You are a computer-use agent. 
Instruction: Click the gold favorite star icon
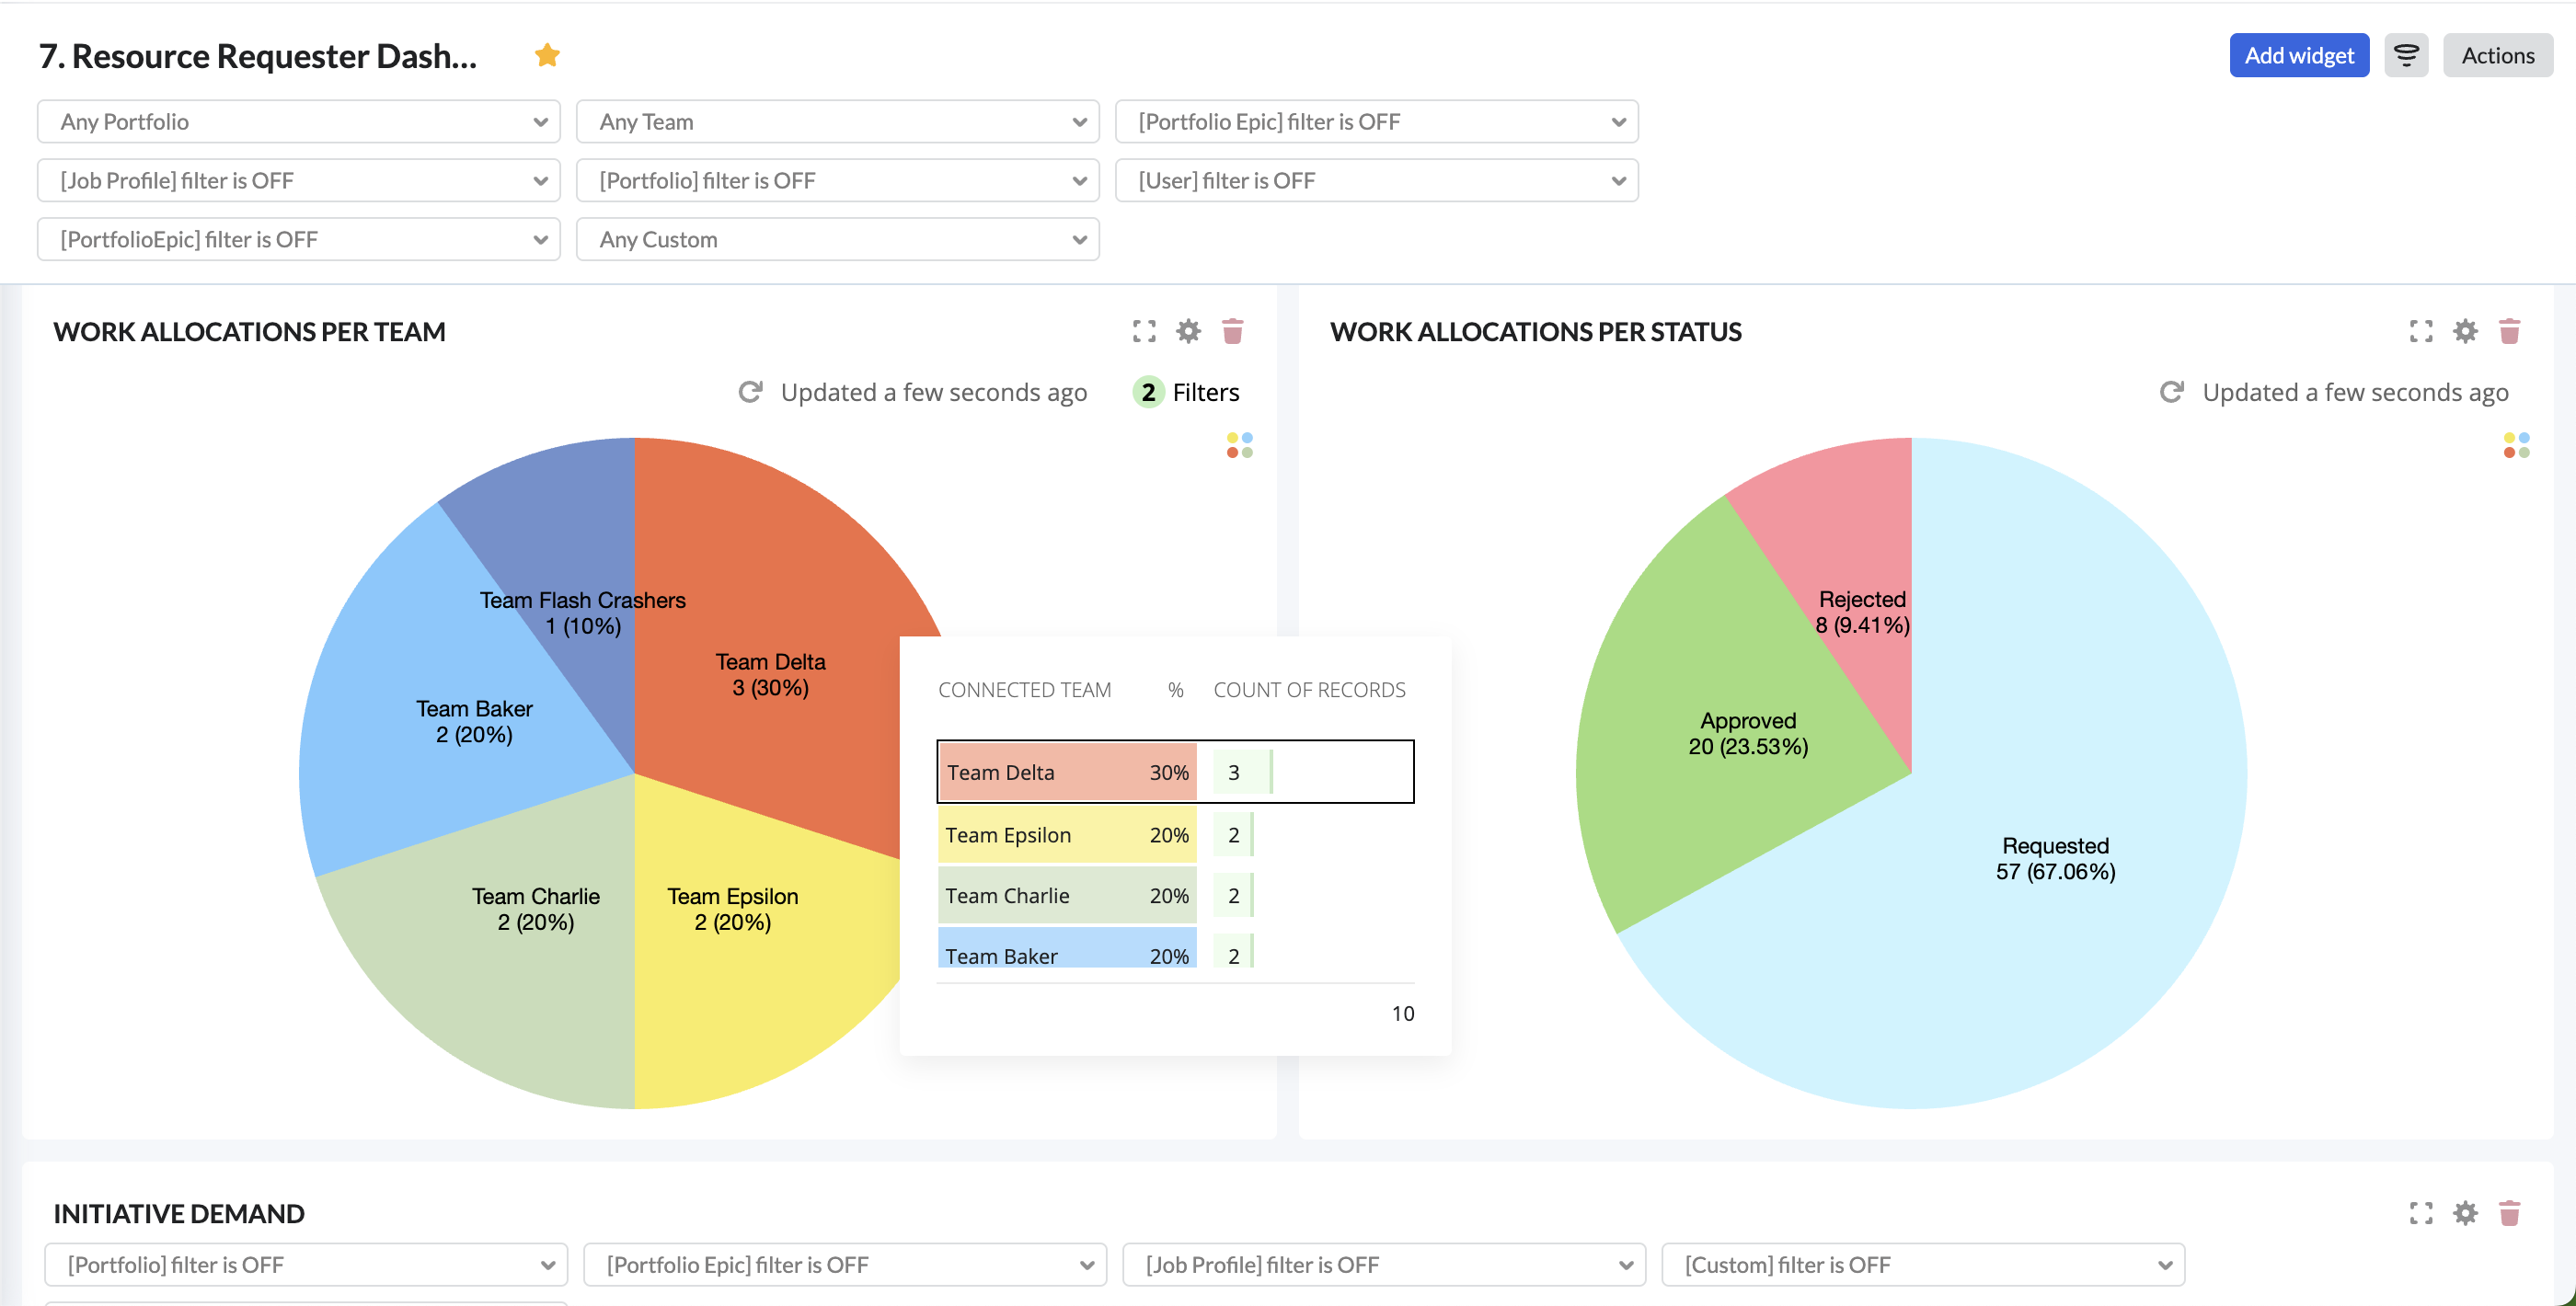pos(547,55)
